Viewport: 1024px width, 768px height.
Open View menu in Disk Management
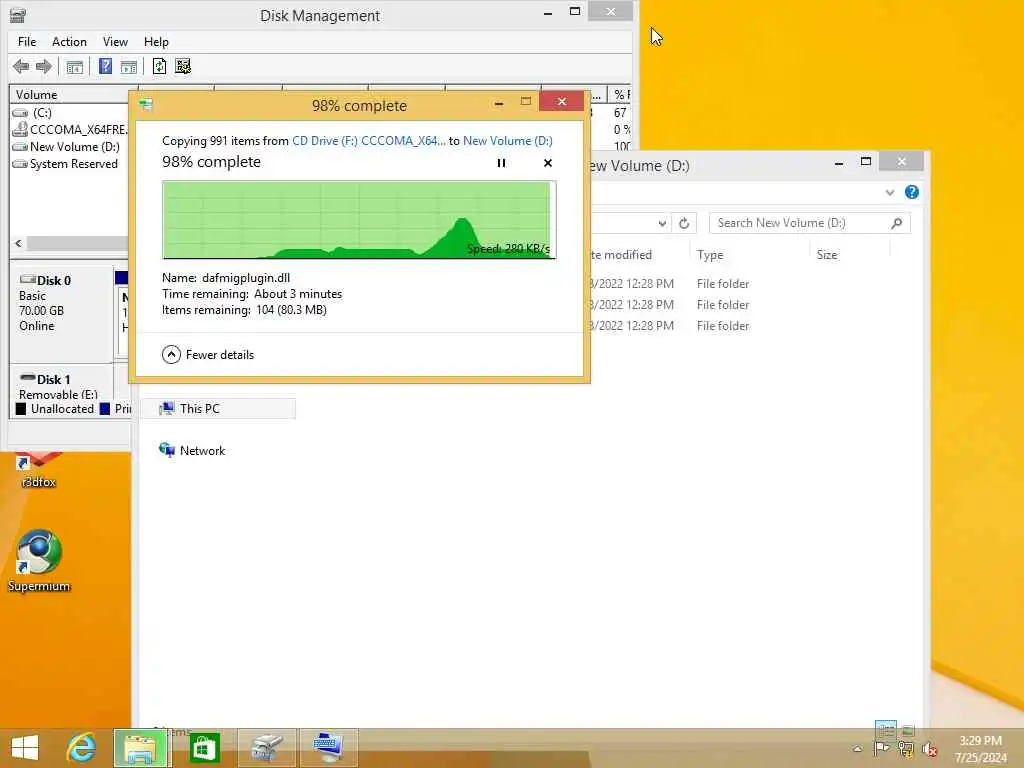point(115,42)
